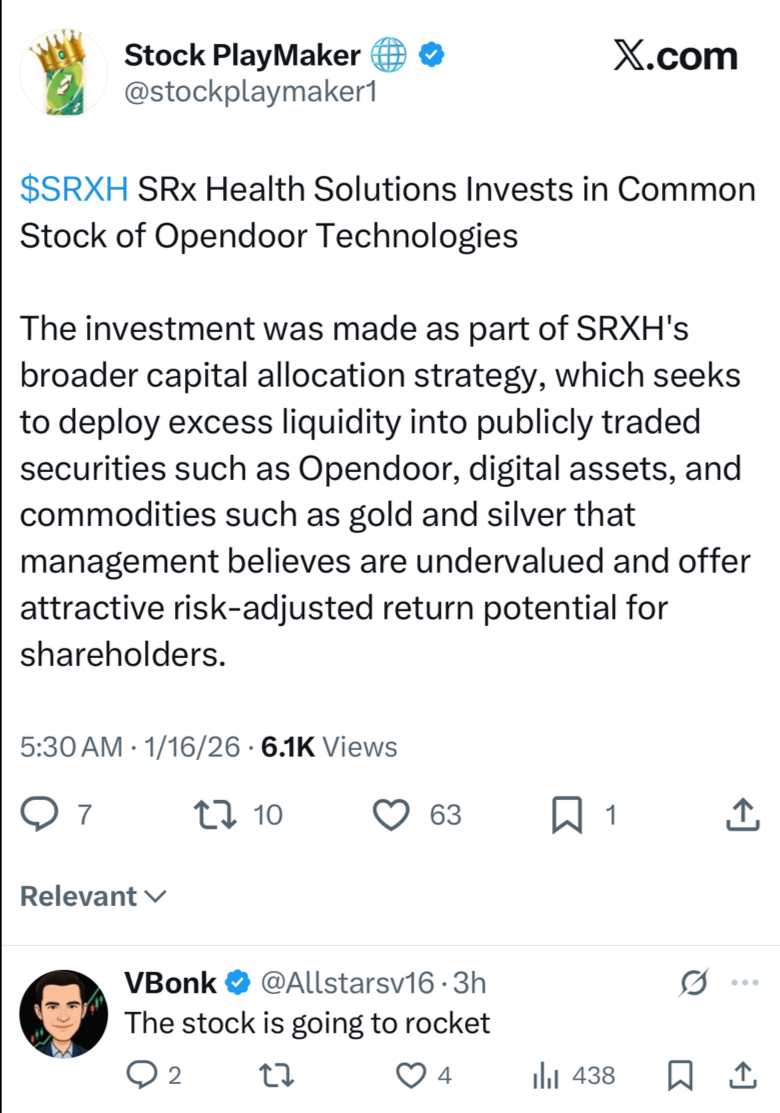Bookmark the main SRXH post

(567, 815)
